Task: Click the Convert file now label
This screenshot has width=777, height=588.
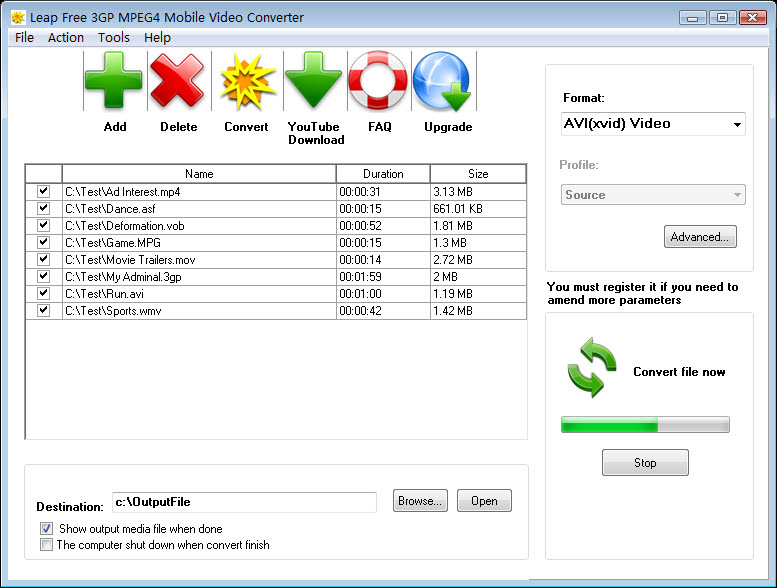Action: 679,372
